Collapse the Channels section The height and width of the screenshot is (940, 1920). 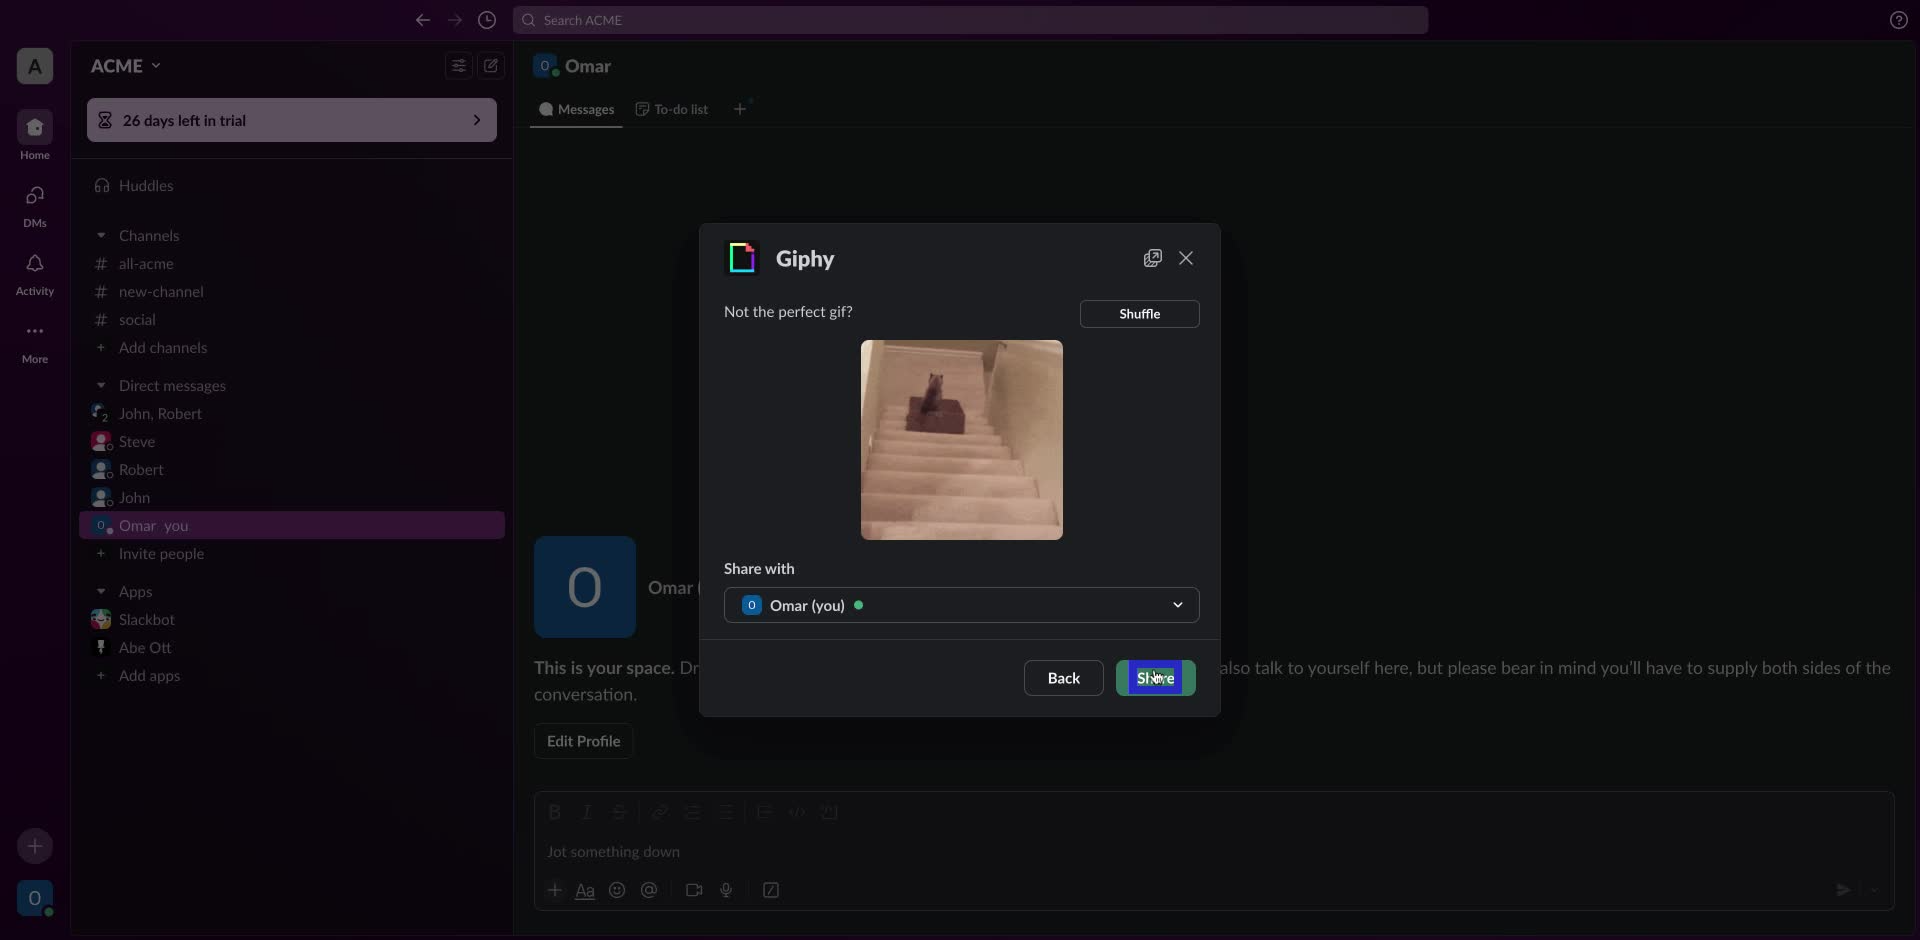(101, 235)
